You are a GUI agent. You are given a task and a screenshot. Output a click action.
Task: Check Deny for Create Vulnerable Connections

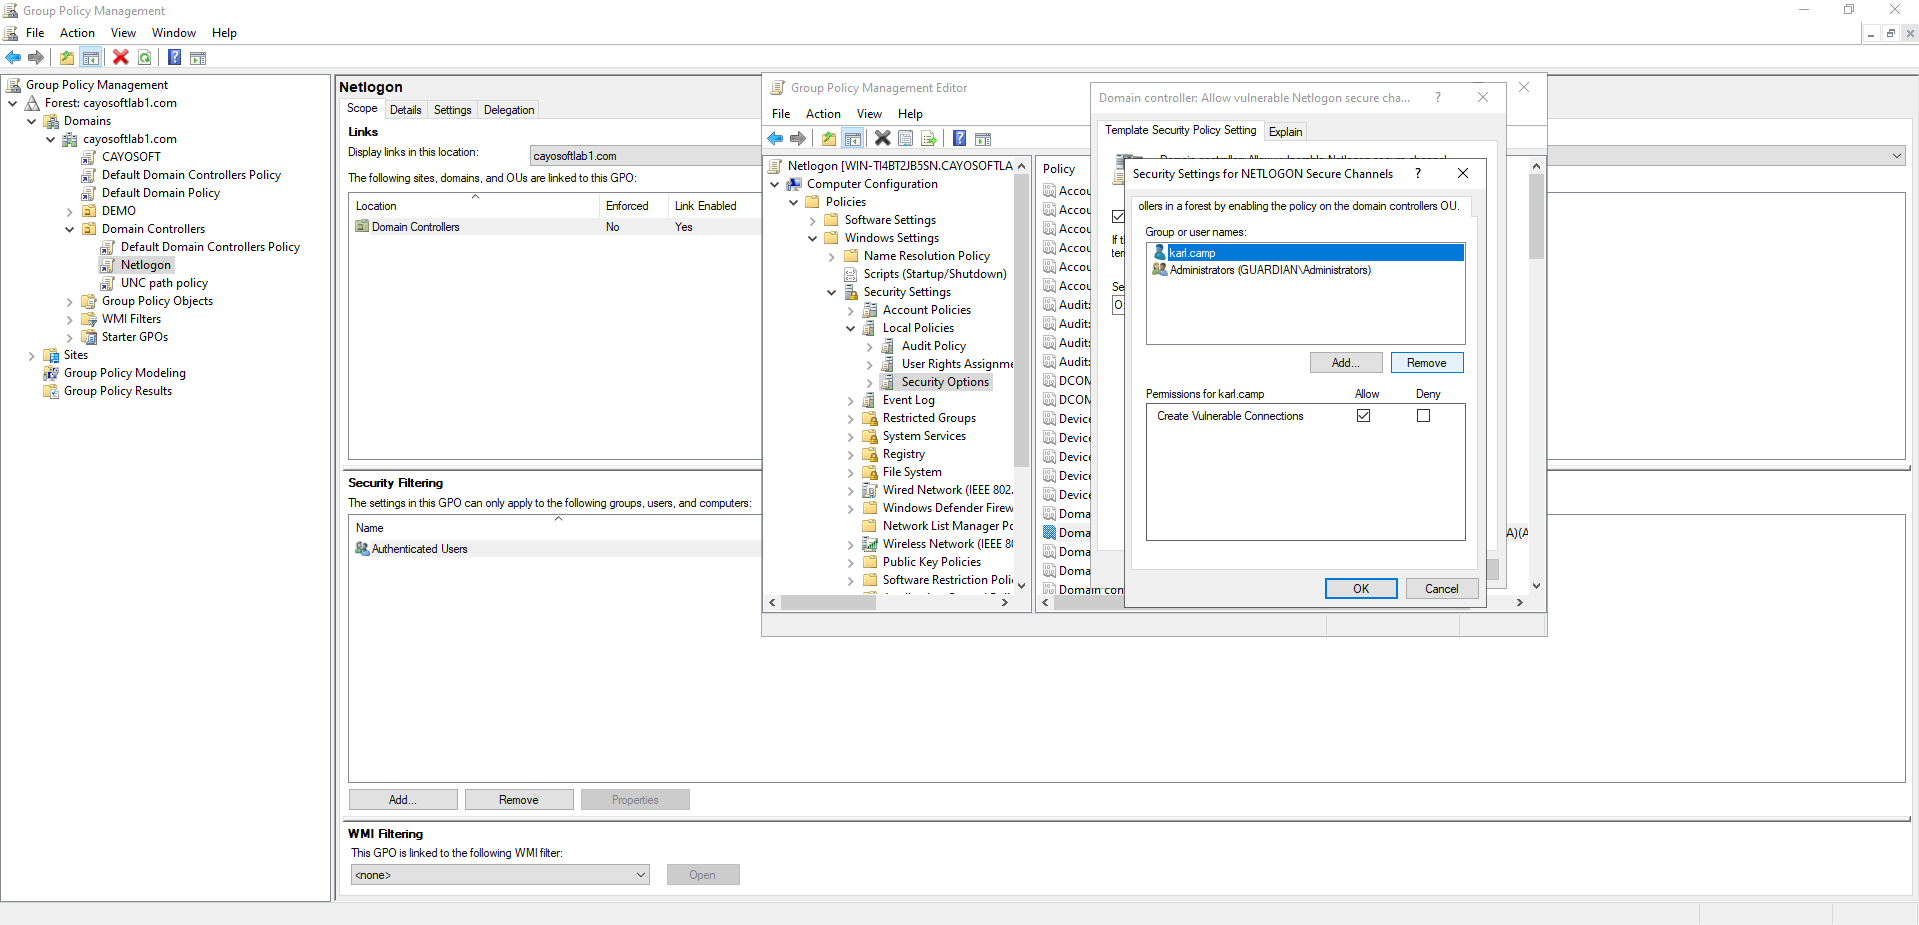pos(1423,416)
